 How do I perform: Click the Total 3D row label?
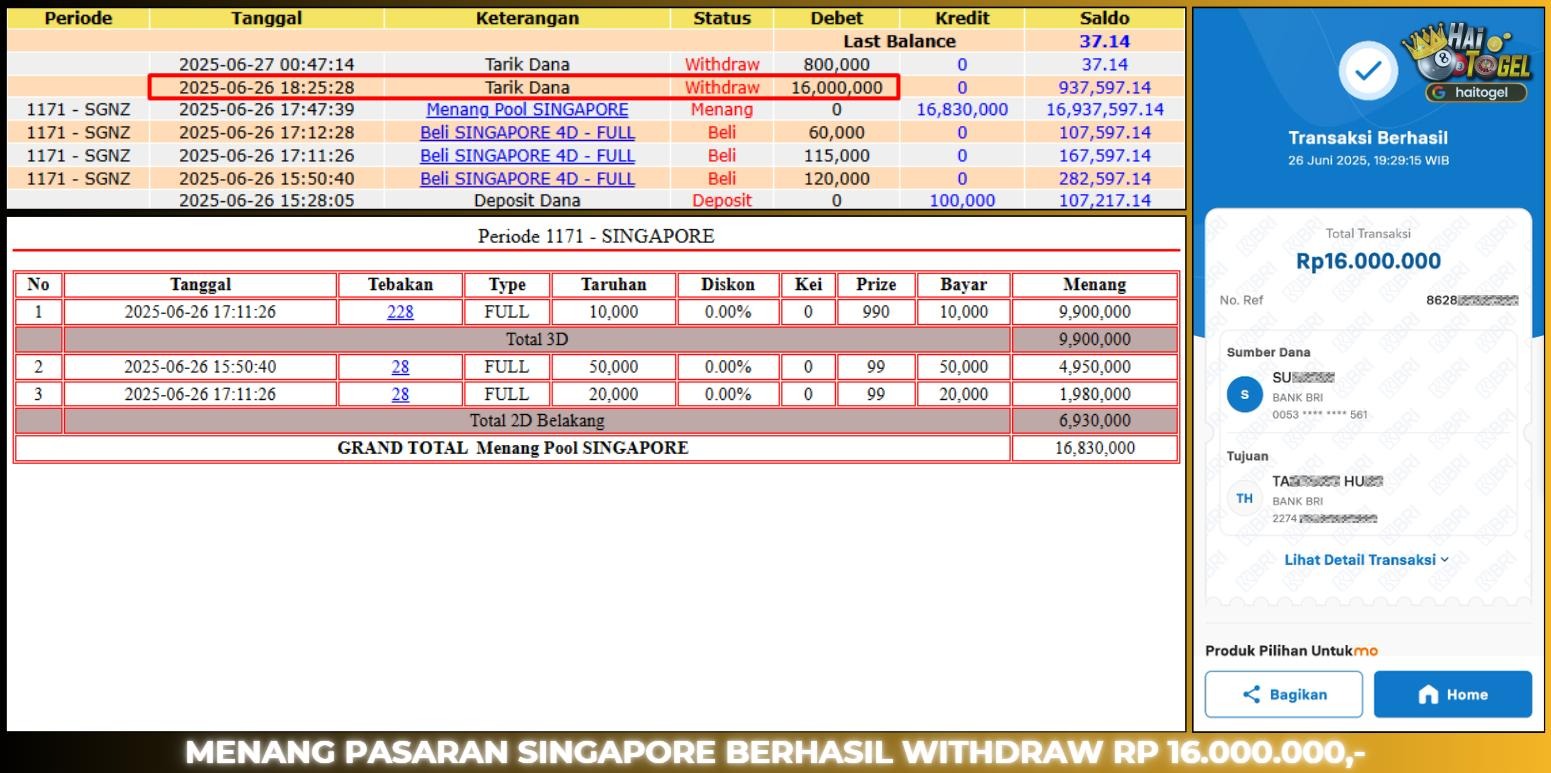537,339
